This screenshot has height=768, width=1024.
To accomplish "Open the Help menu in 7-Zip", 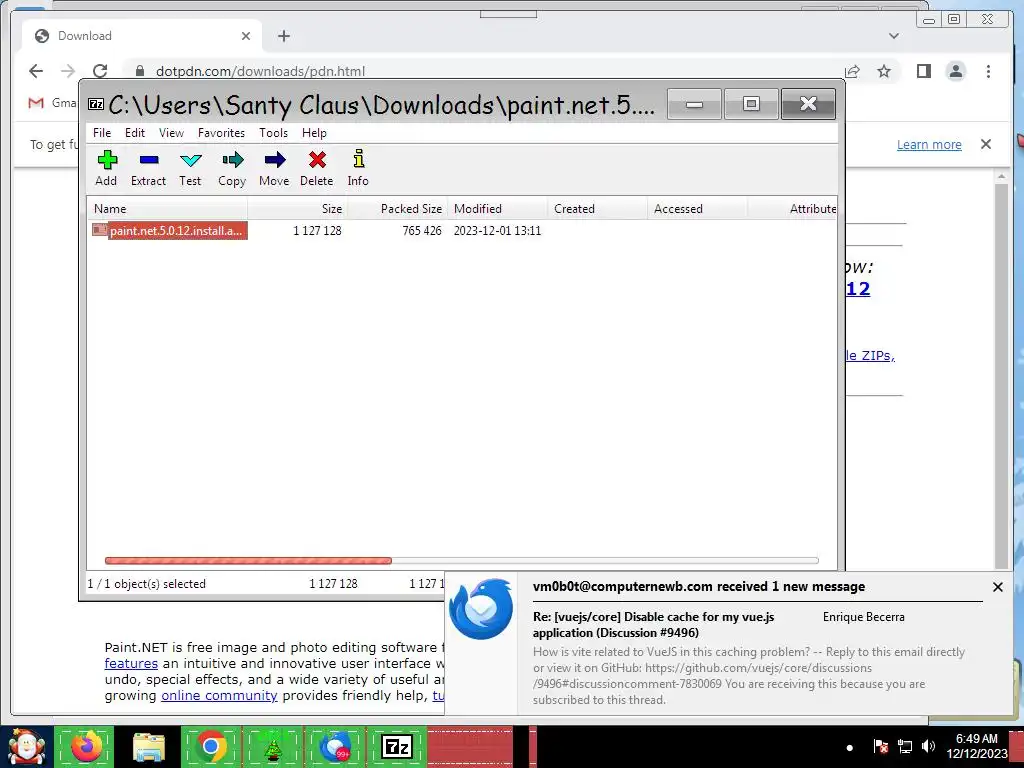I will (x=314, y=133).
